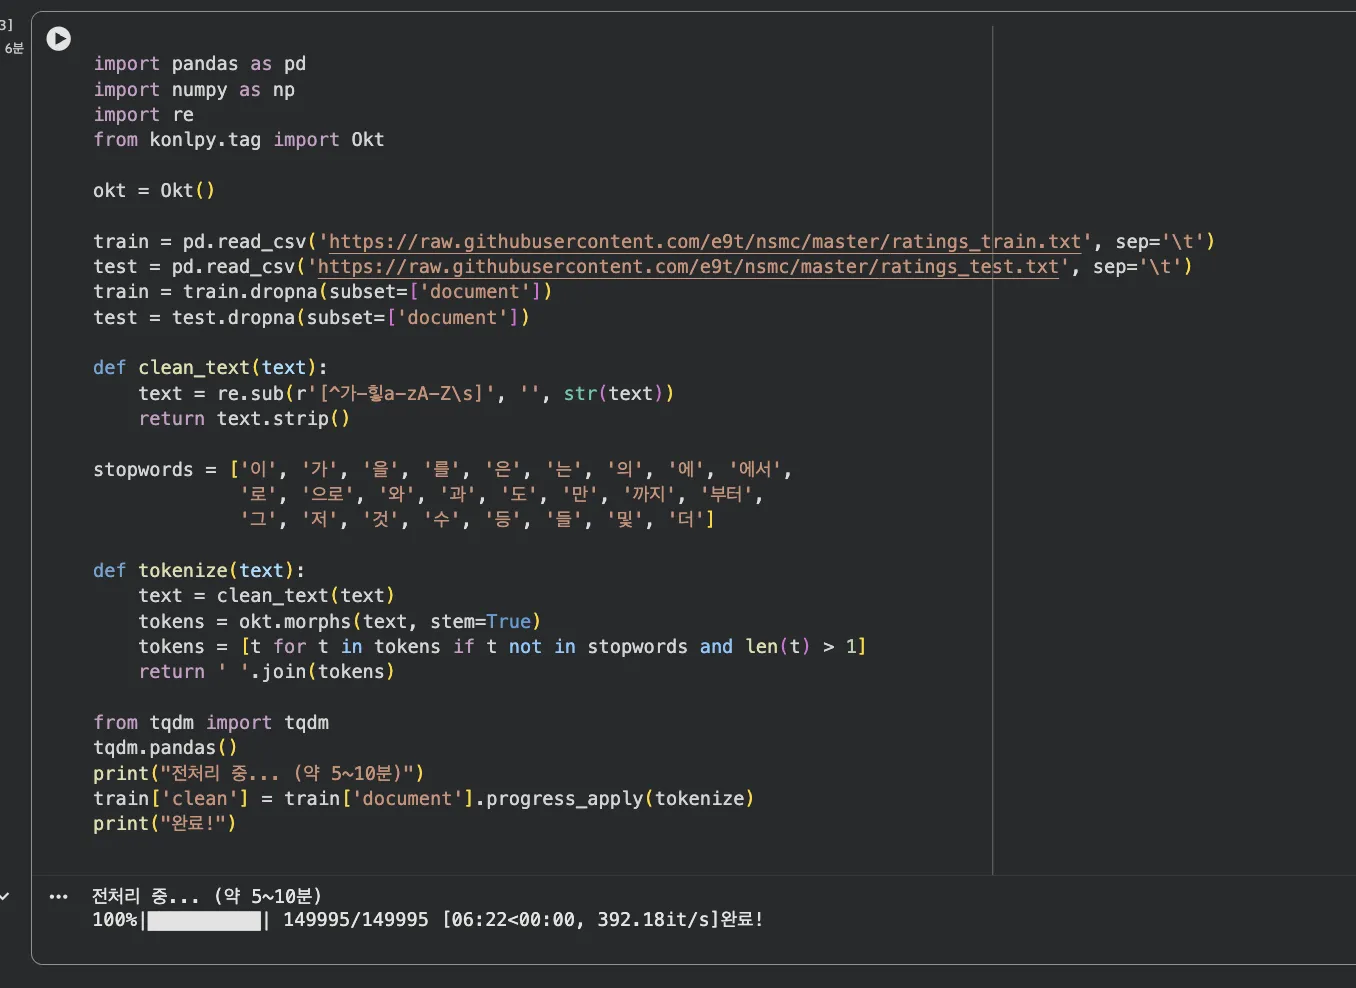Click train.dropna subset line

coord(322,292)
